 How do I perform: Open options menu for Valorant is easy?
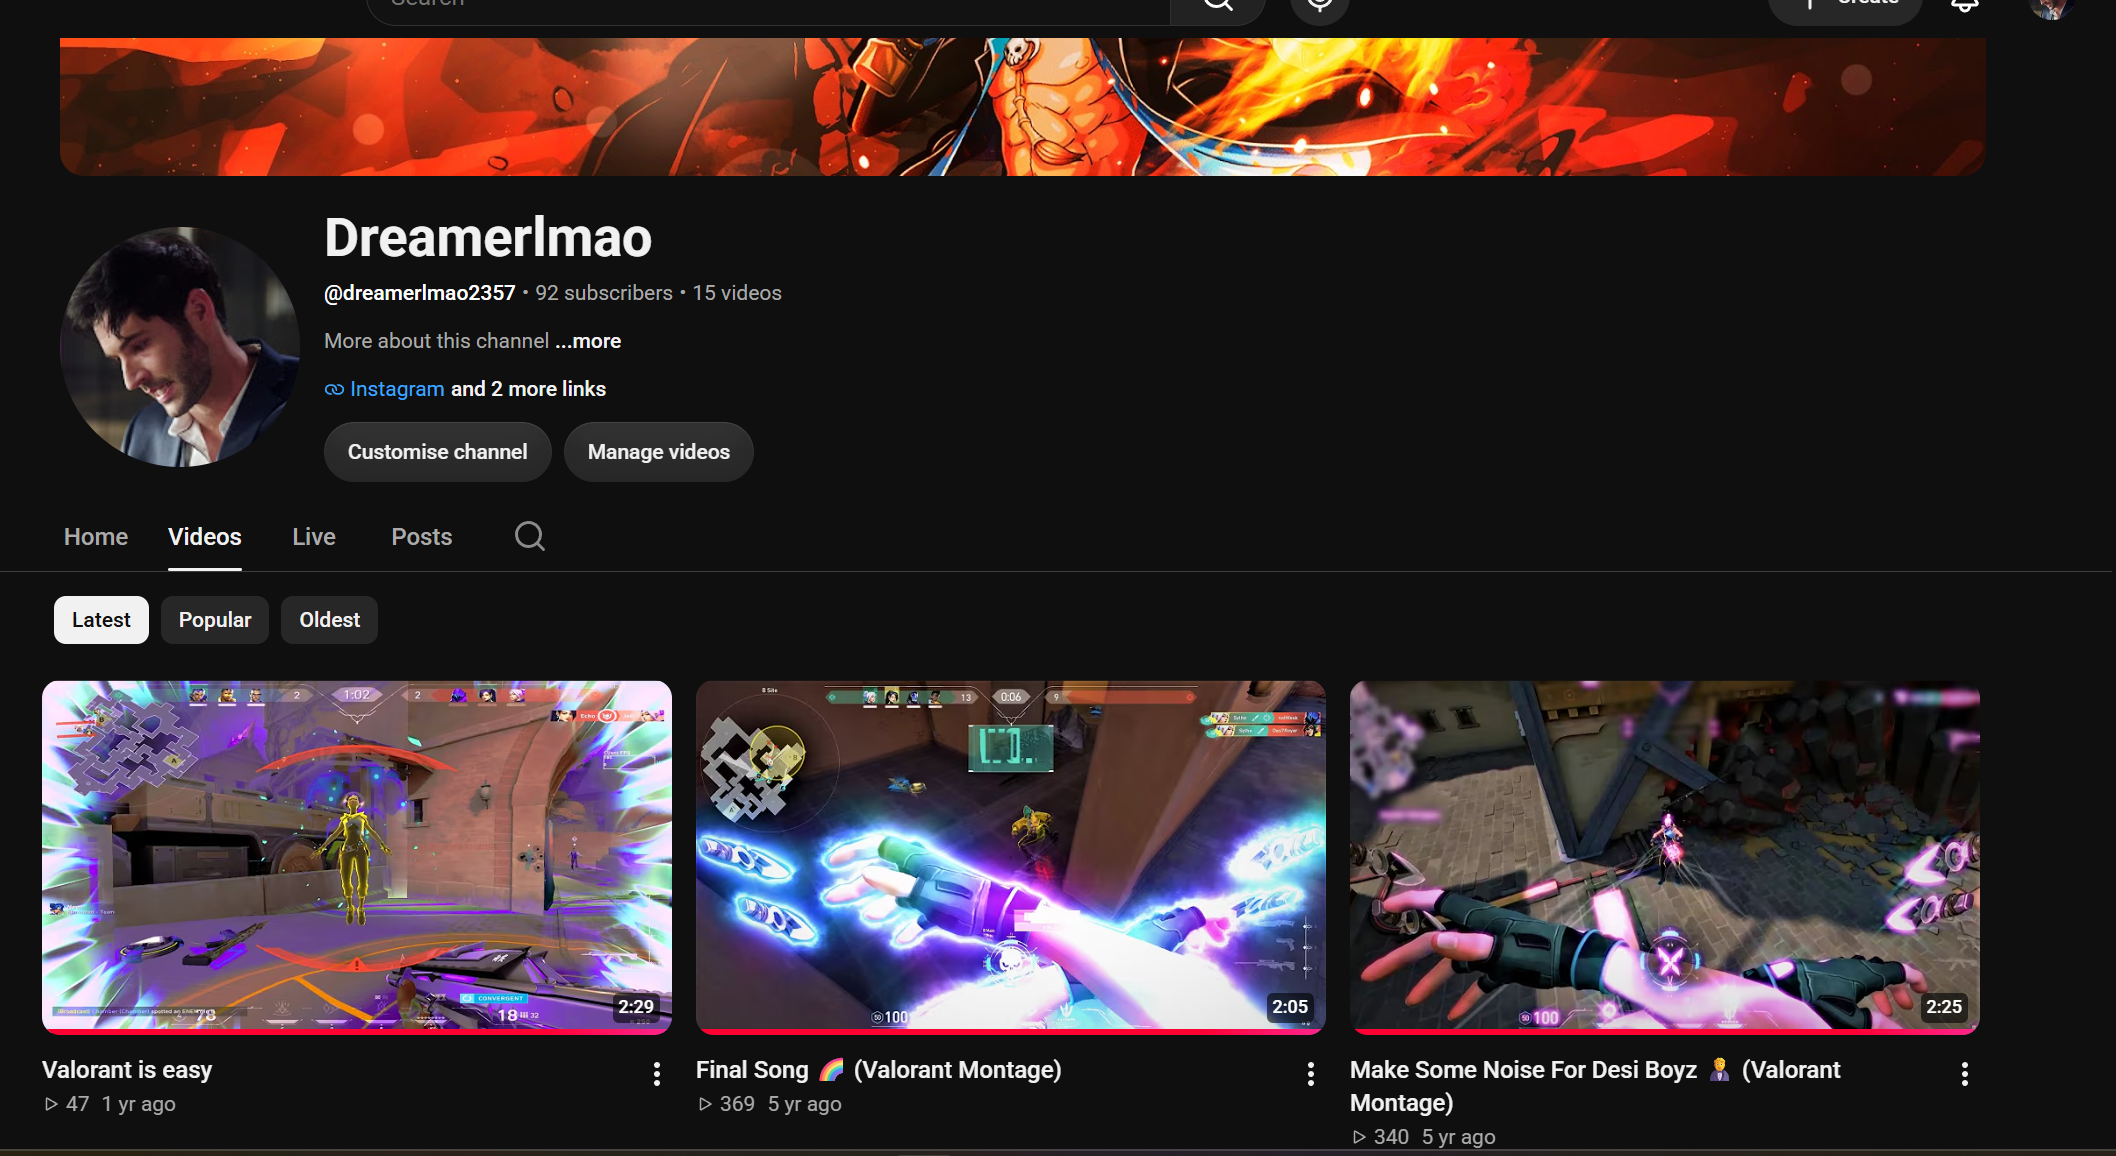657,1074
